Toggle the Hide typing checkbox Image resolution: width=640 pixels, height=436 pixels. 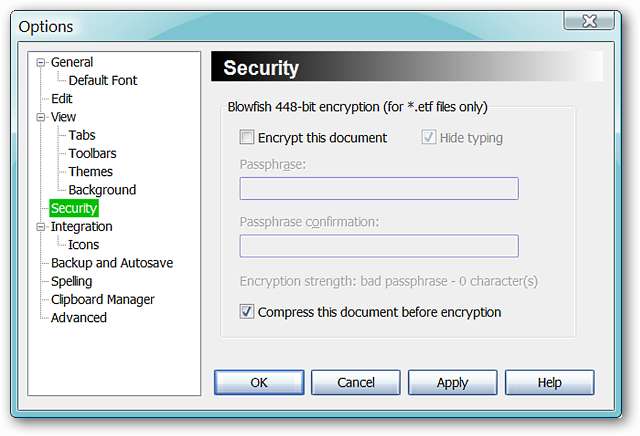tap(429, 138)
